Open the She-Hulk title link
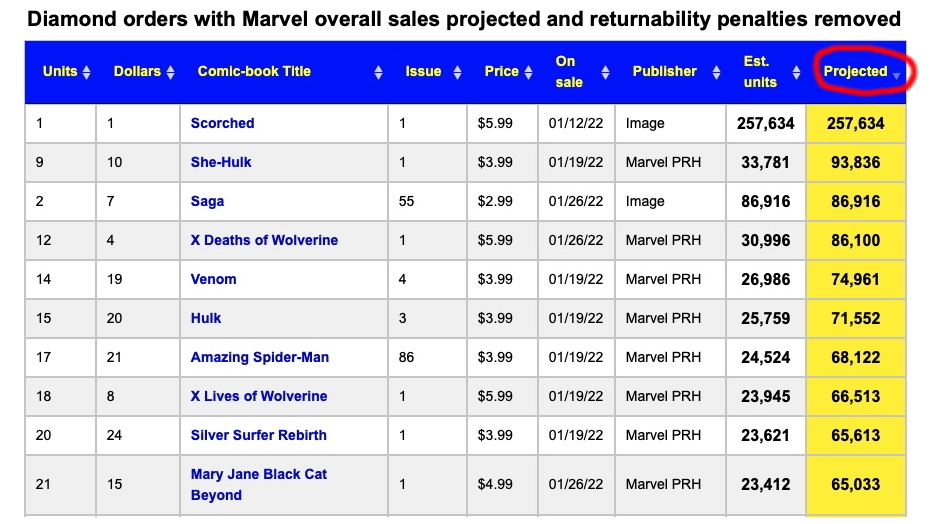Image resolution: width=933 pixels, height=524 pixels. 221,162
